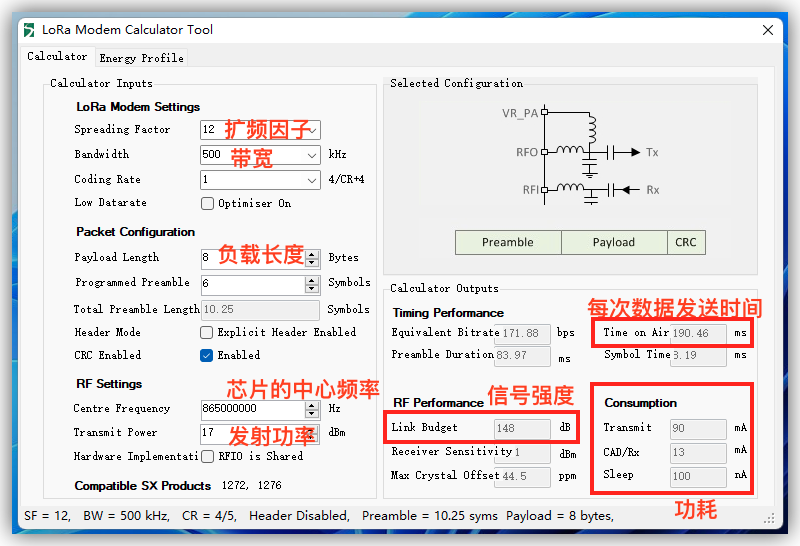
Task: Switch to the Energy Profile tab
Action: coord(141,58)
